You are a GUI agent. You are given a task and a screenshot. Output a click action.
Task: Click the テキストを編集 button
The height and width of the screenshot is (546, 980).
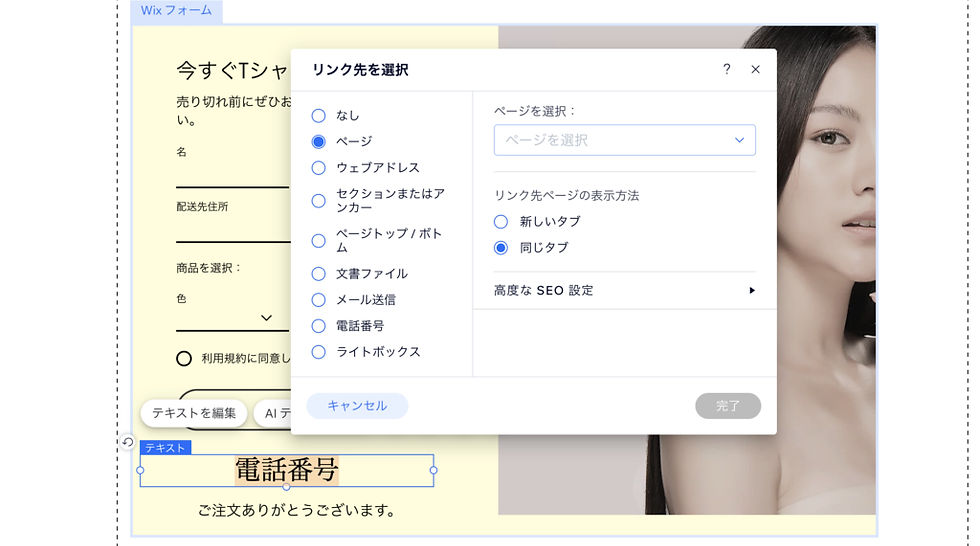click(194, 413)
